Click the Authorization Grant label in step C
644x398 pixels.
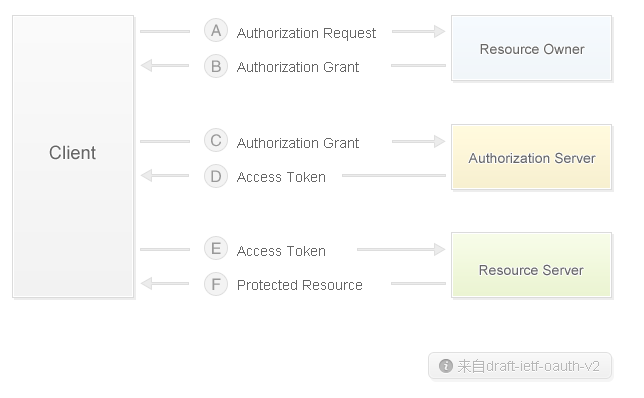(298, 143)
